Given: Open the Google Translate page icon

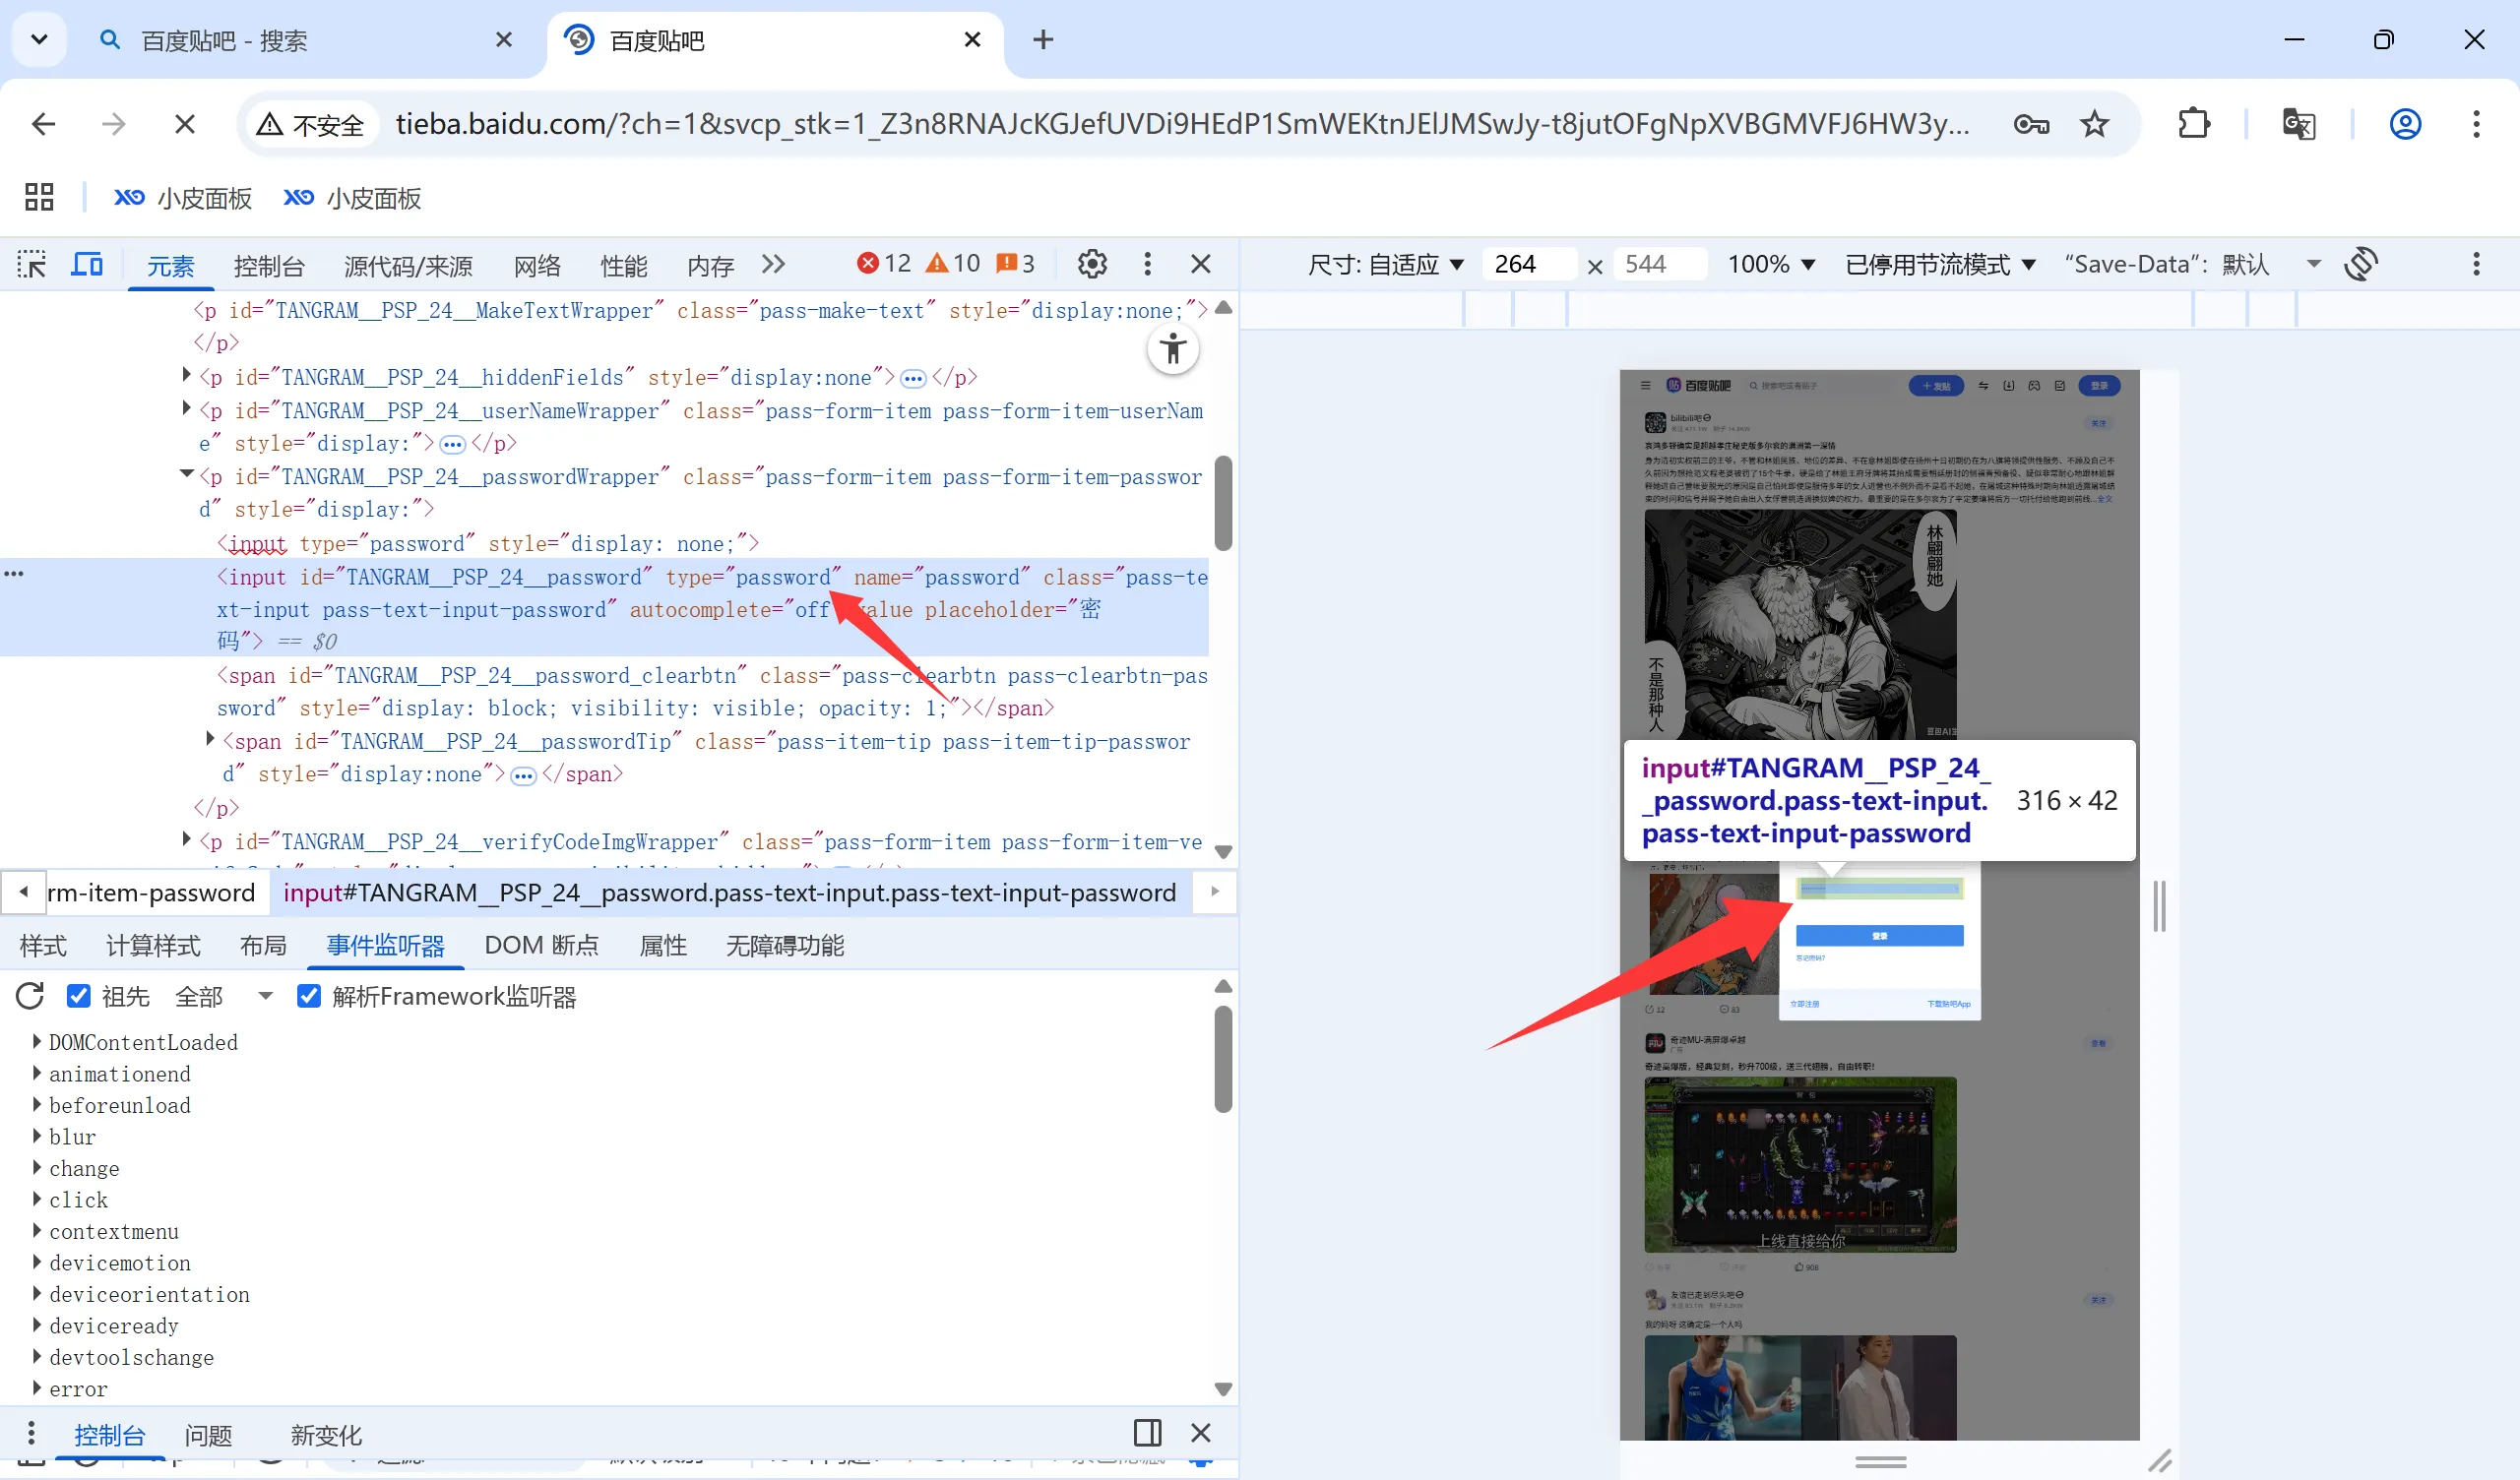Looking at the screenshot, I should [x=2298, y=124].
